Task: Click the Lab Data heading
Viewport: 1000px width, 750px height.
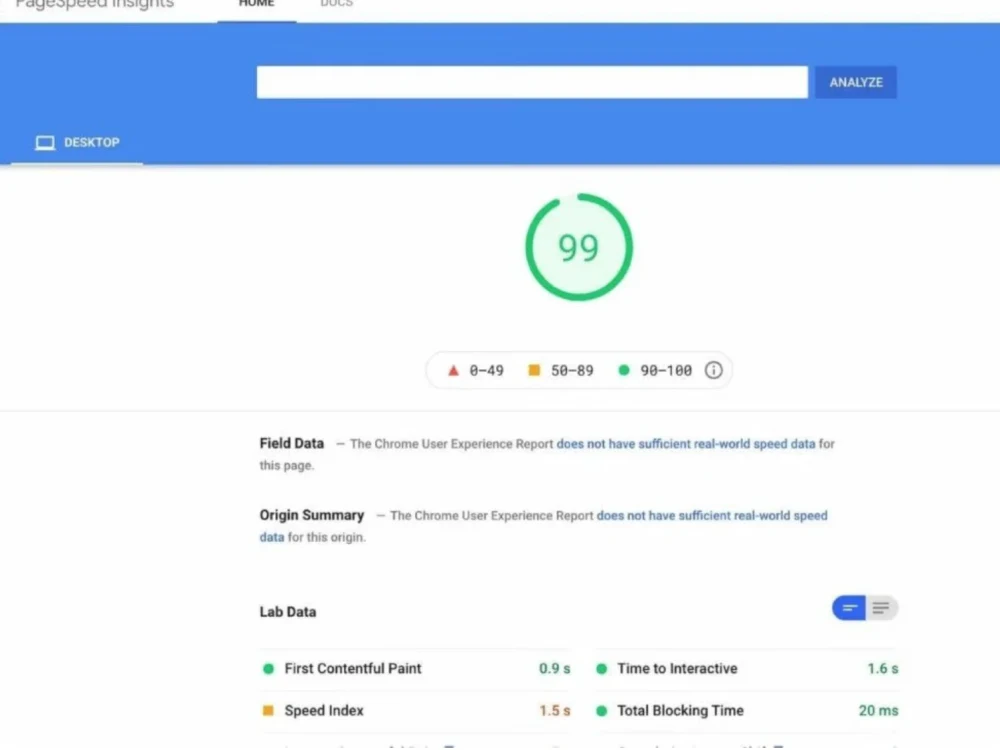Action: (x=288, y=612)
